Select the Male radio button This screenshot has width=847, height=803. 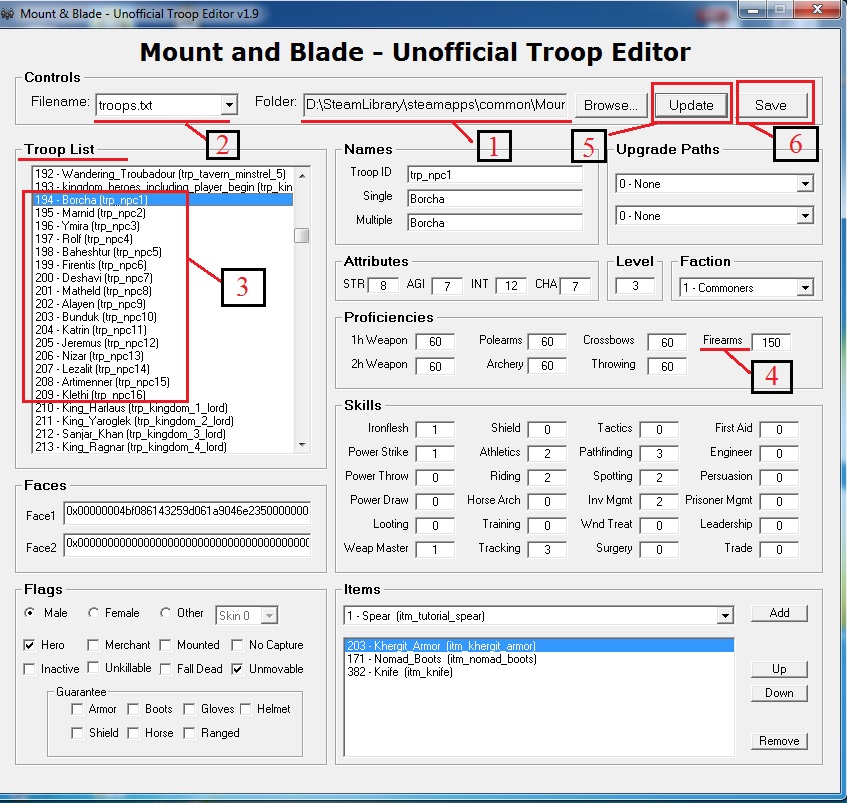coord(30,613)
